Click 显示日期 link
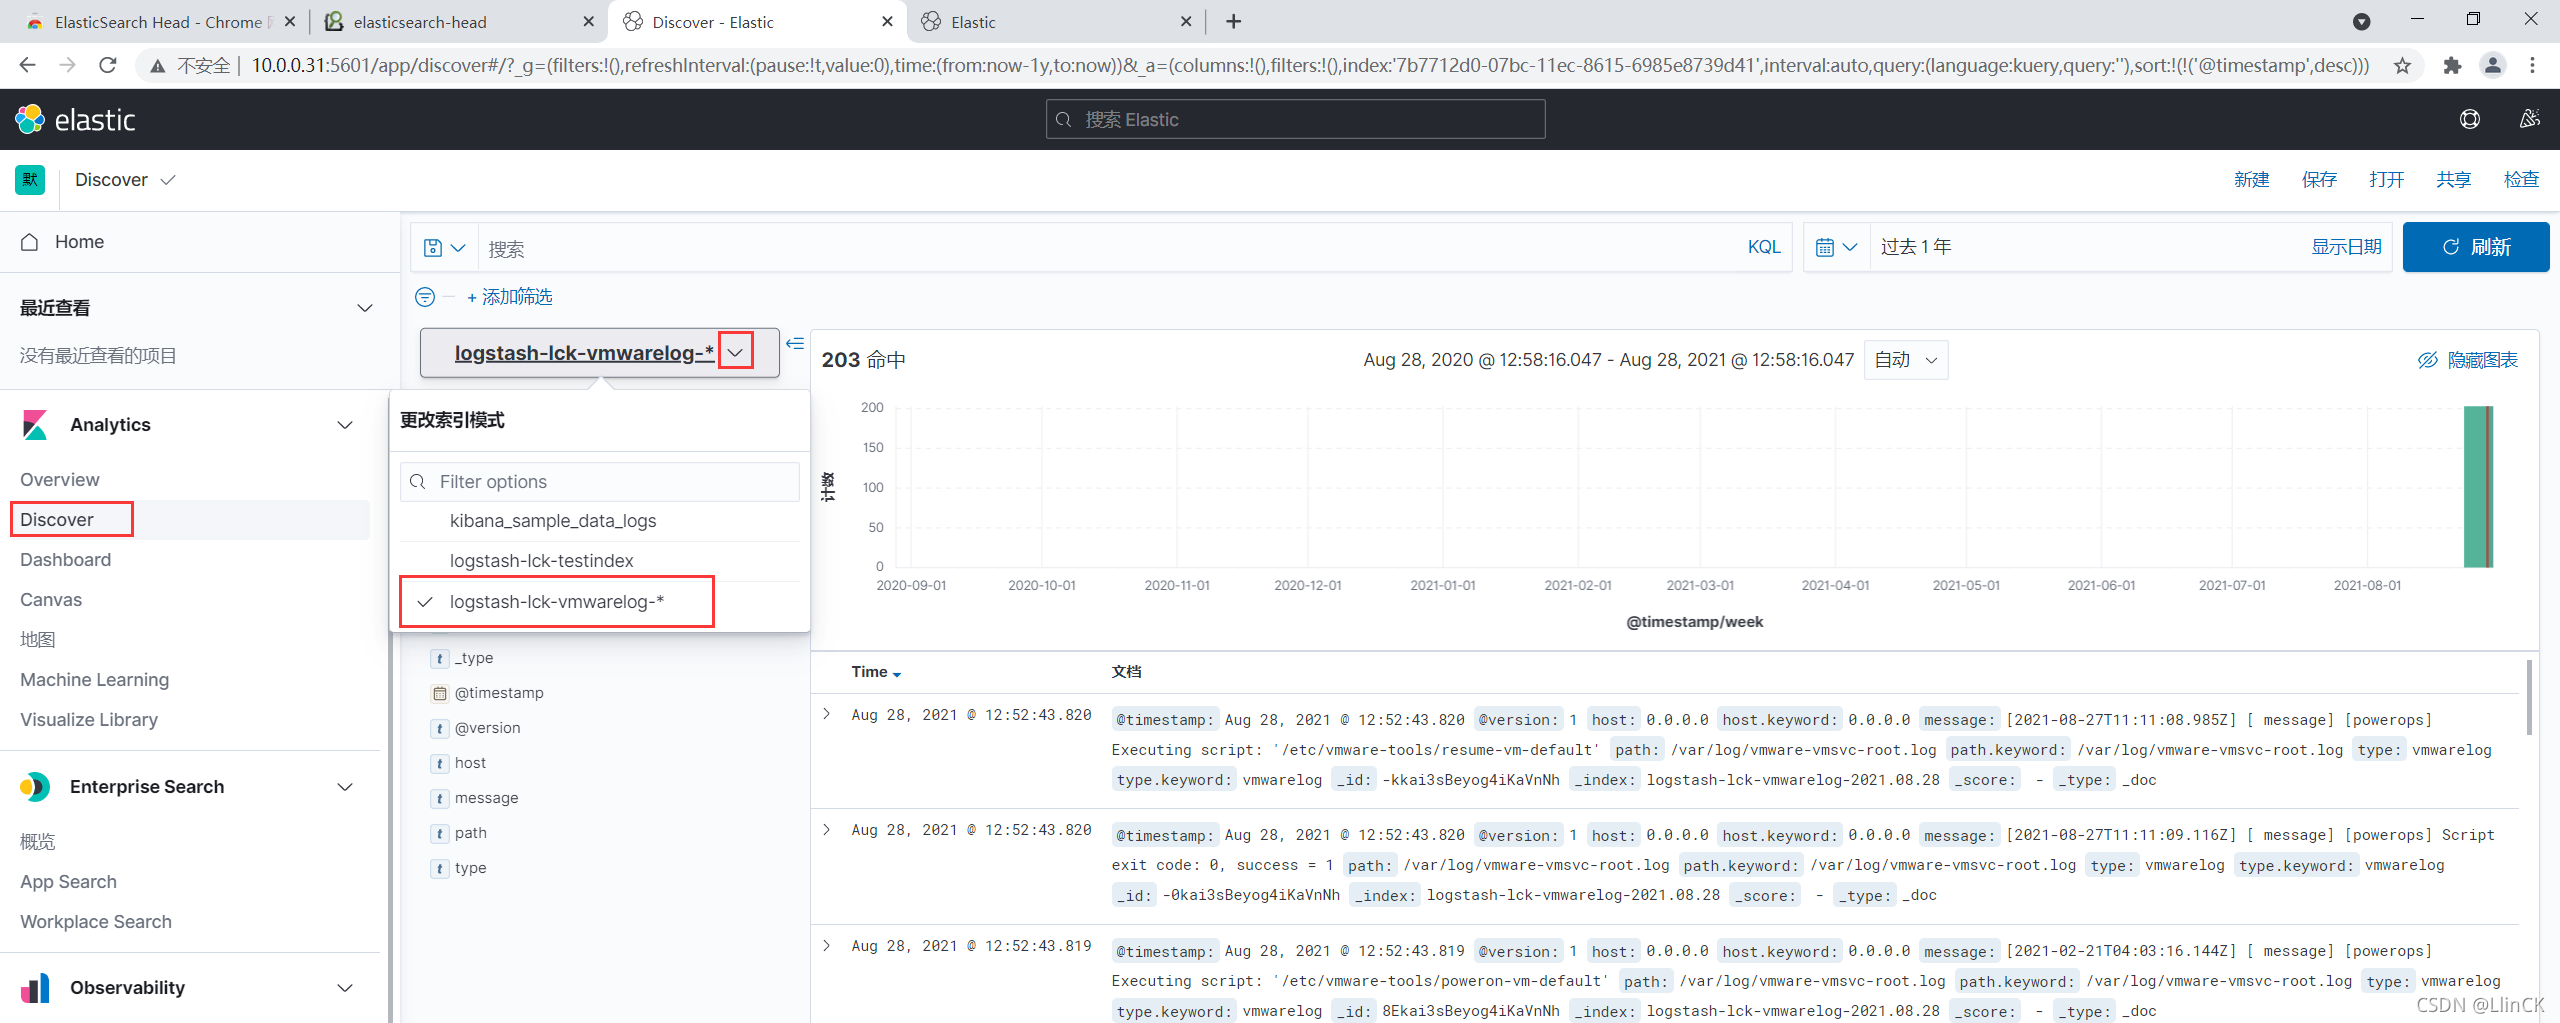This screenshot has height=1023, width=2560. tap(2346, 247)
